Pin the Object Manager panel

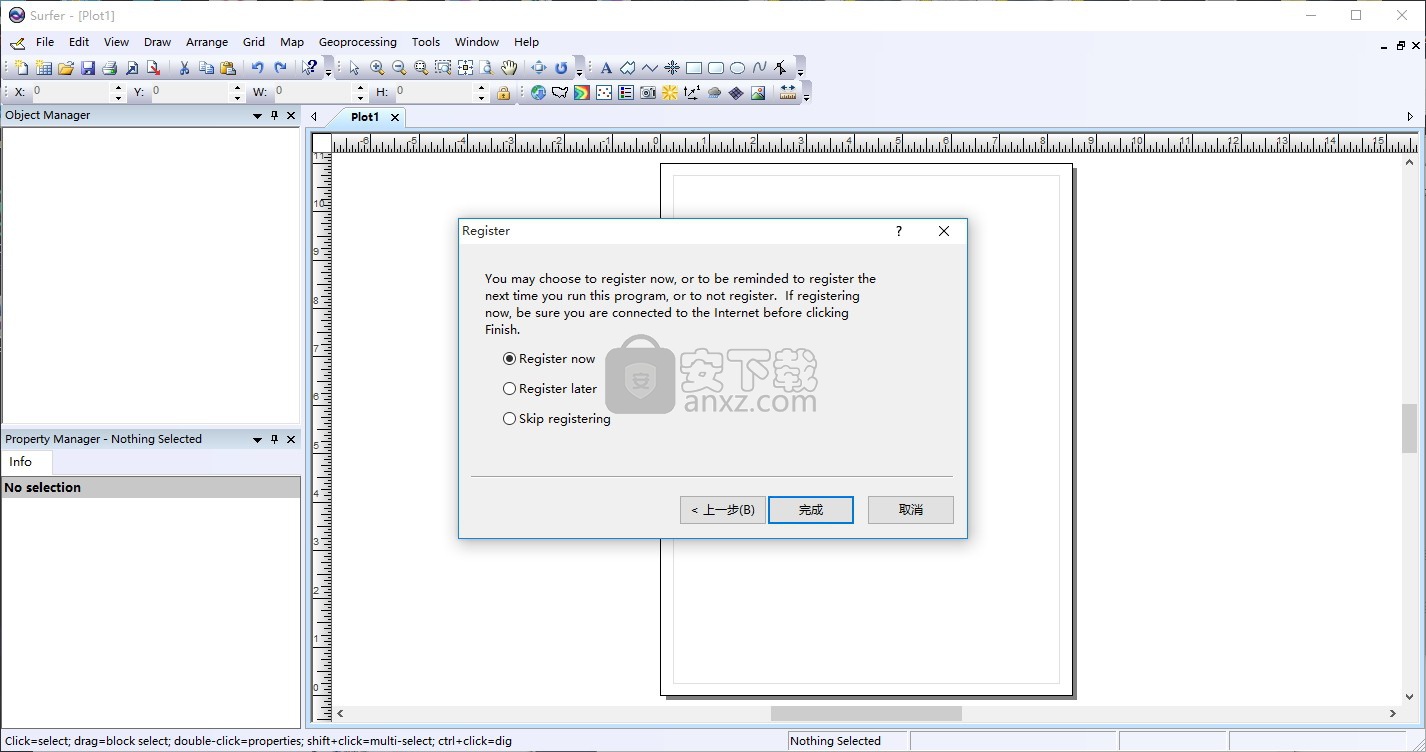[275, 115]
